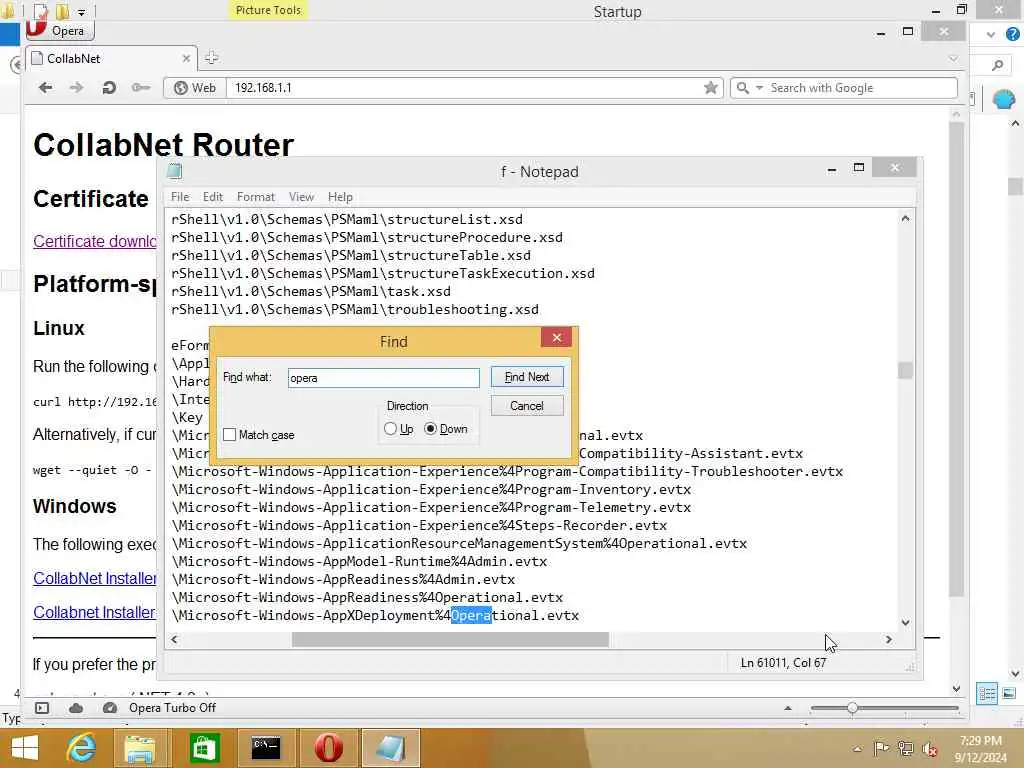Switch Explorer to large icons view
1024x768 pixels.
click(1009, 694)
